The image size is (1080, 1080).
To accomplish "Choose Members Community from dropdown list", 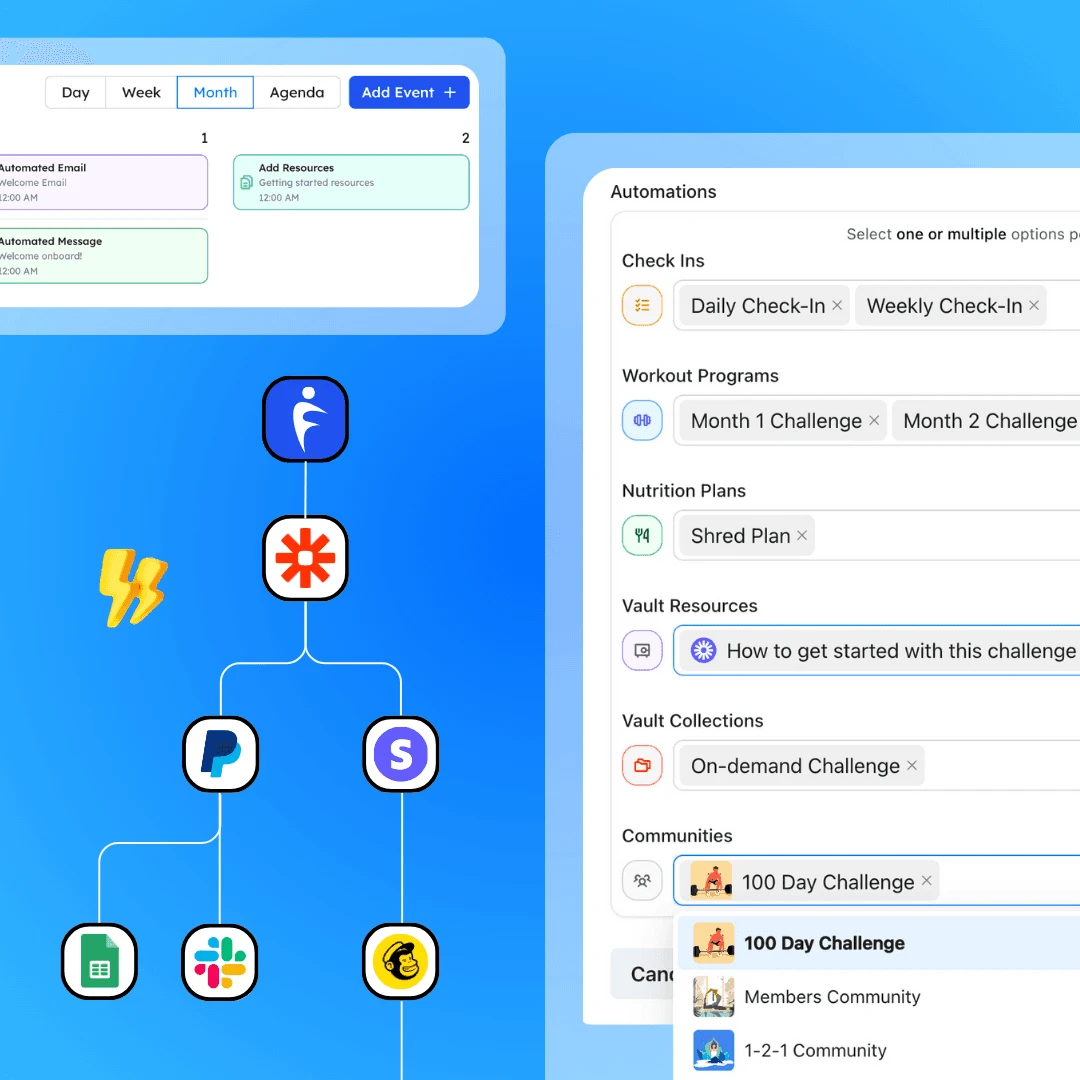I will pyautogui.click(x=879, y=997).
